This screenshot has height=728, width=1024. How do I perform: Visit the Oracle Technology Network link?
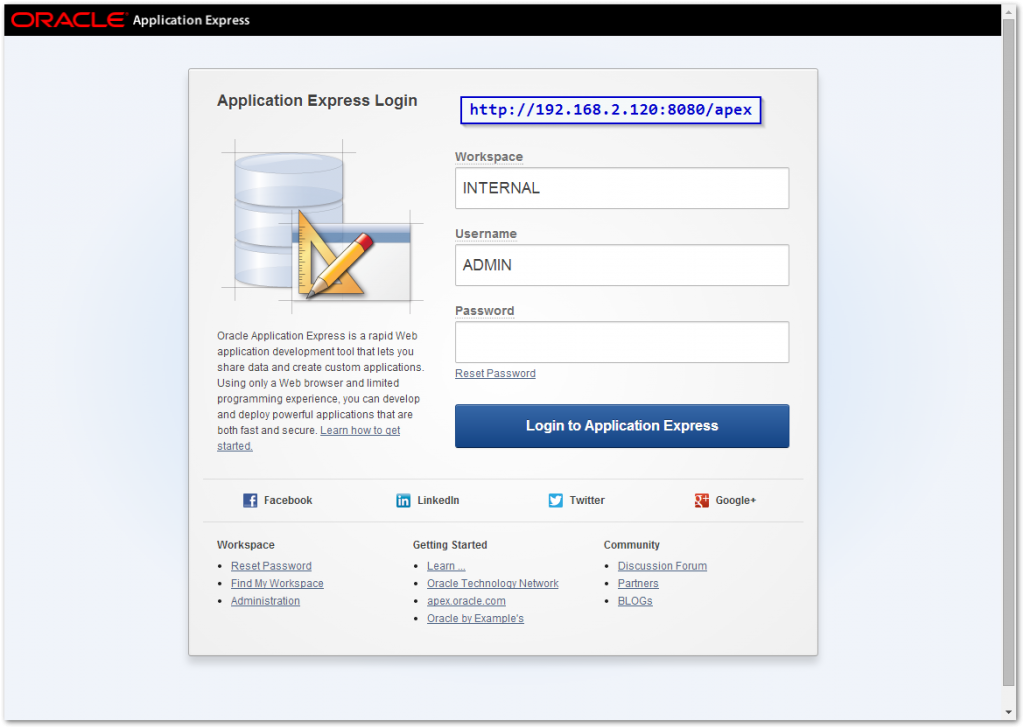tap(492, 583)
